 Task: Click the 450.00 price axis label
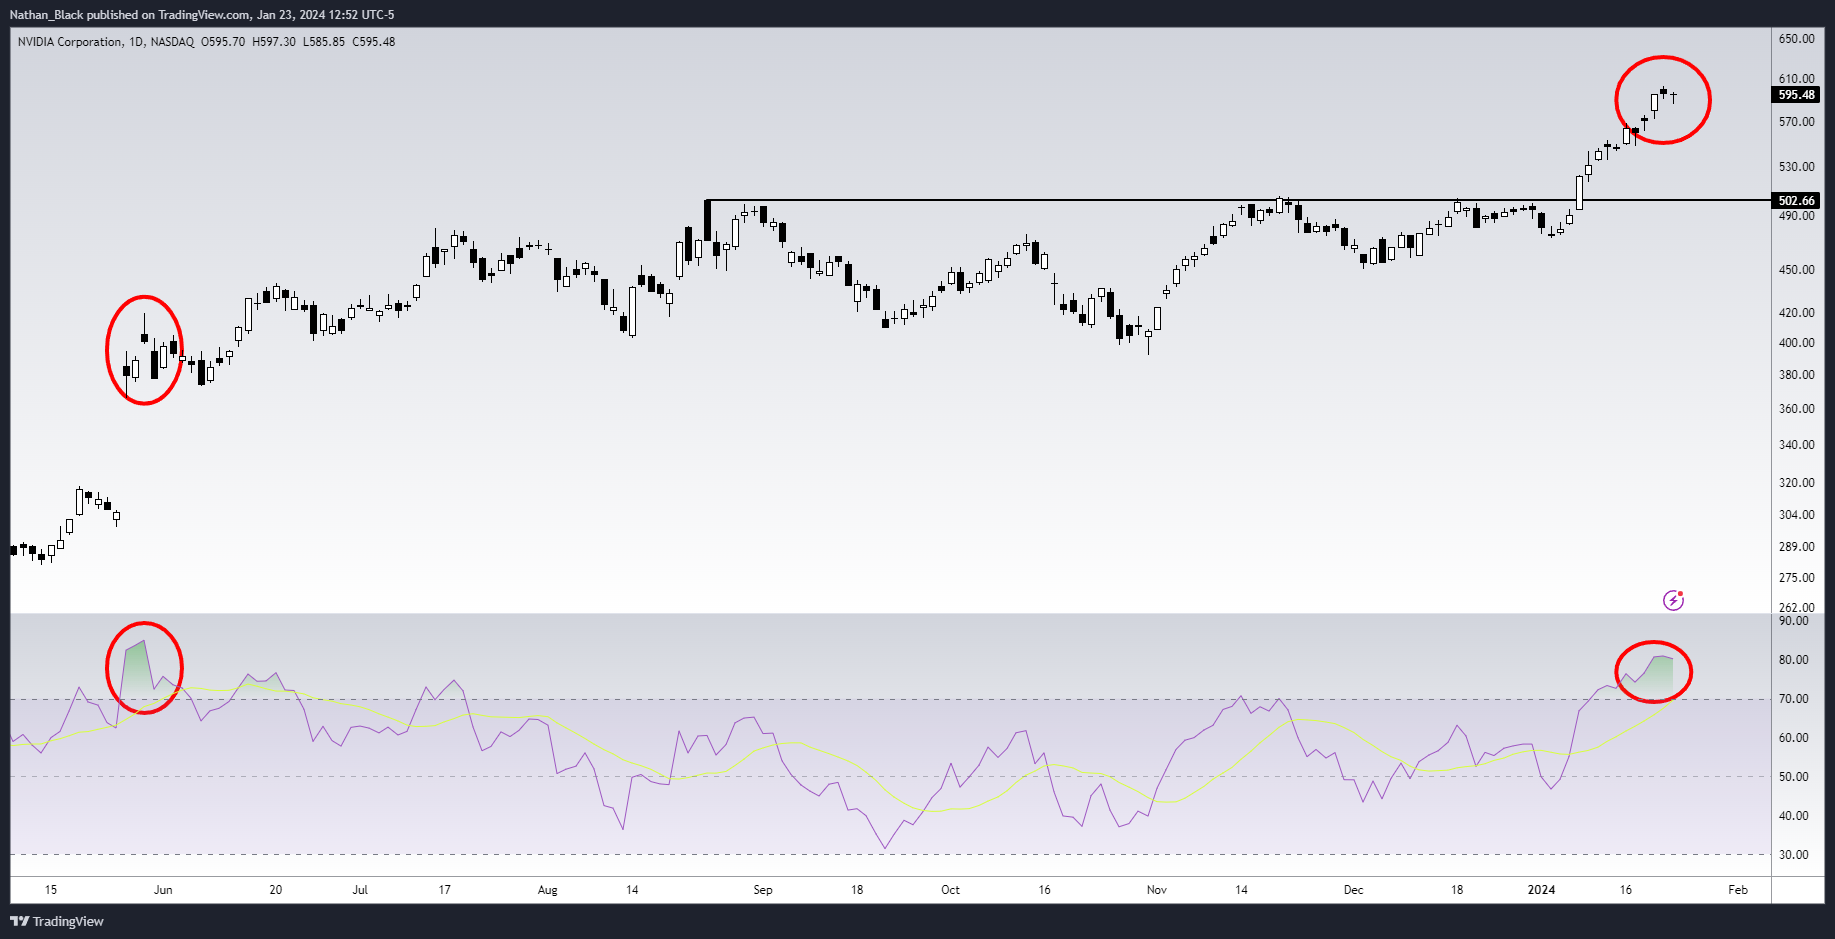coord(1796,270)
